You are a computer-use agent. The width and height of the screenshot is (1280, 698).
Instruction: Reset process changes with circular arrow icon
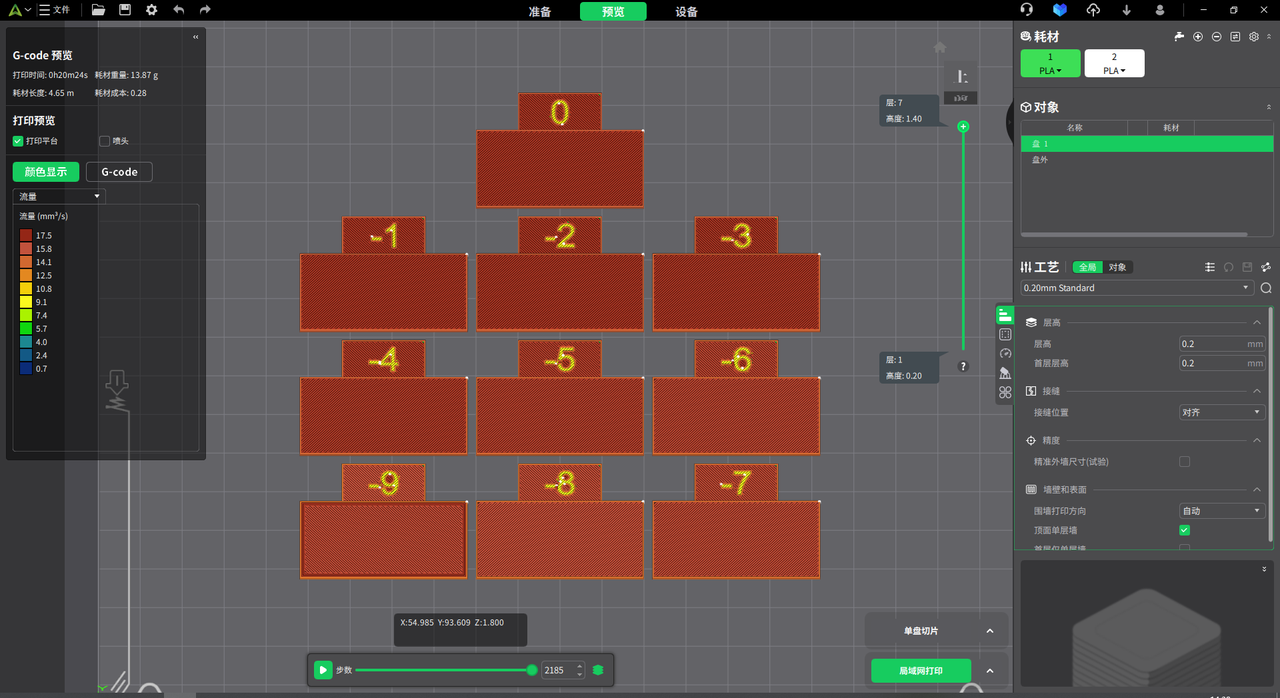point(1228,267)
